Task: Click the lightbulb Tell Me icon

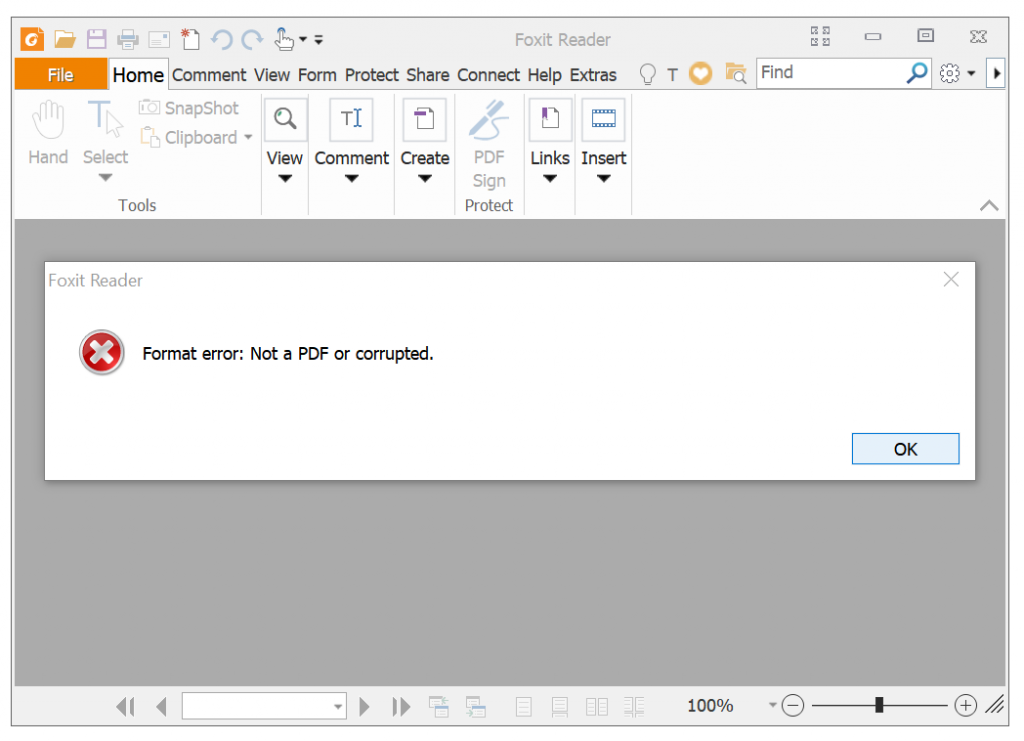Action: (647, 74)
